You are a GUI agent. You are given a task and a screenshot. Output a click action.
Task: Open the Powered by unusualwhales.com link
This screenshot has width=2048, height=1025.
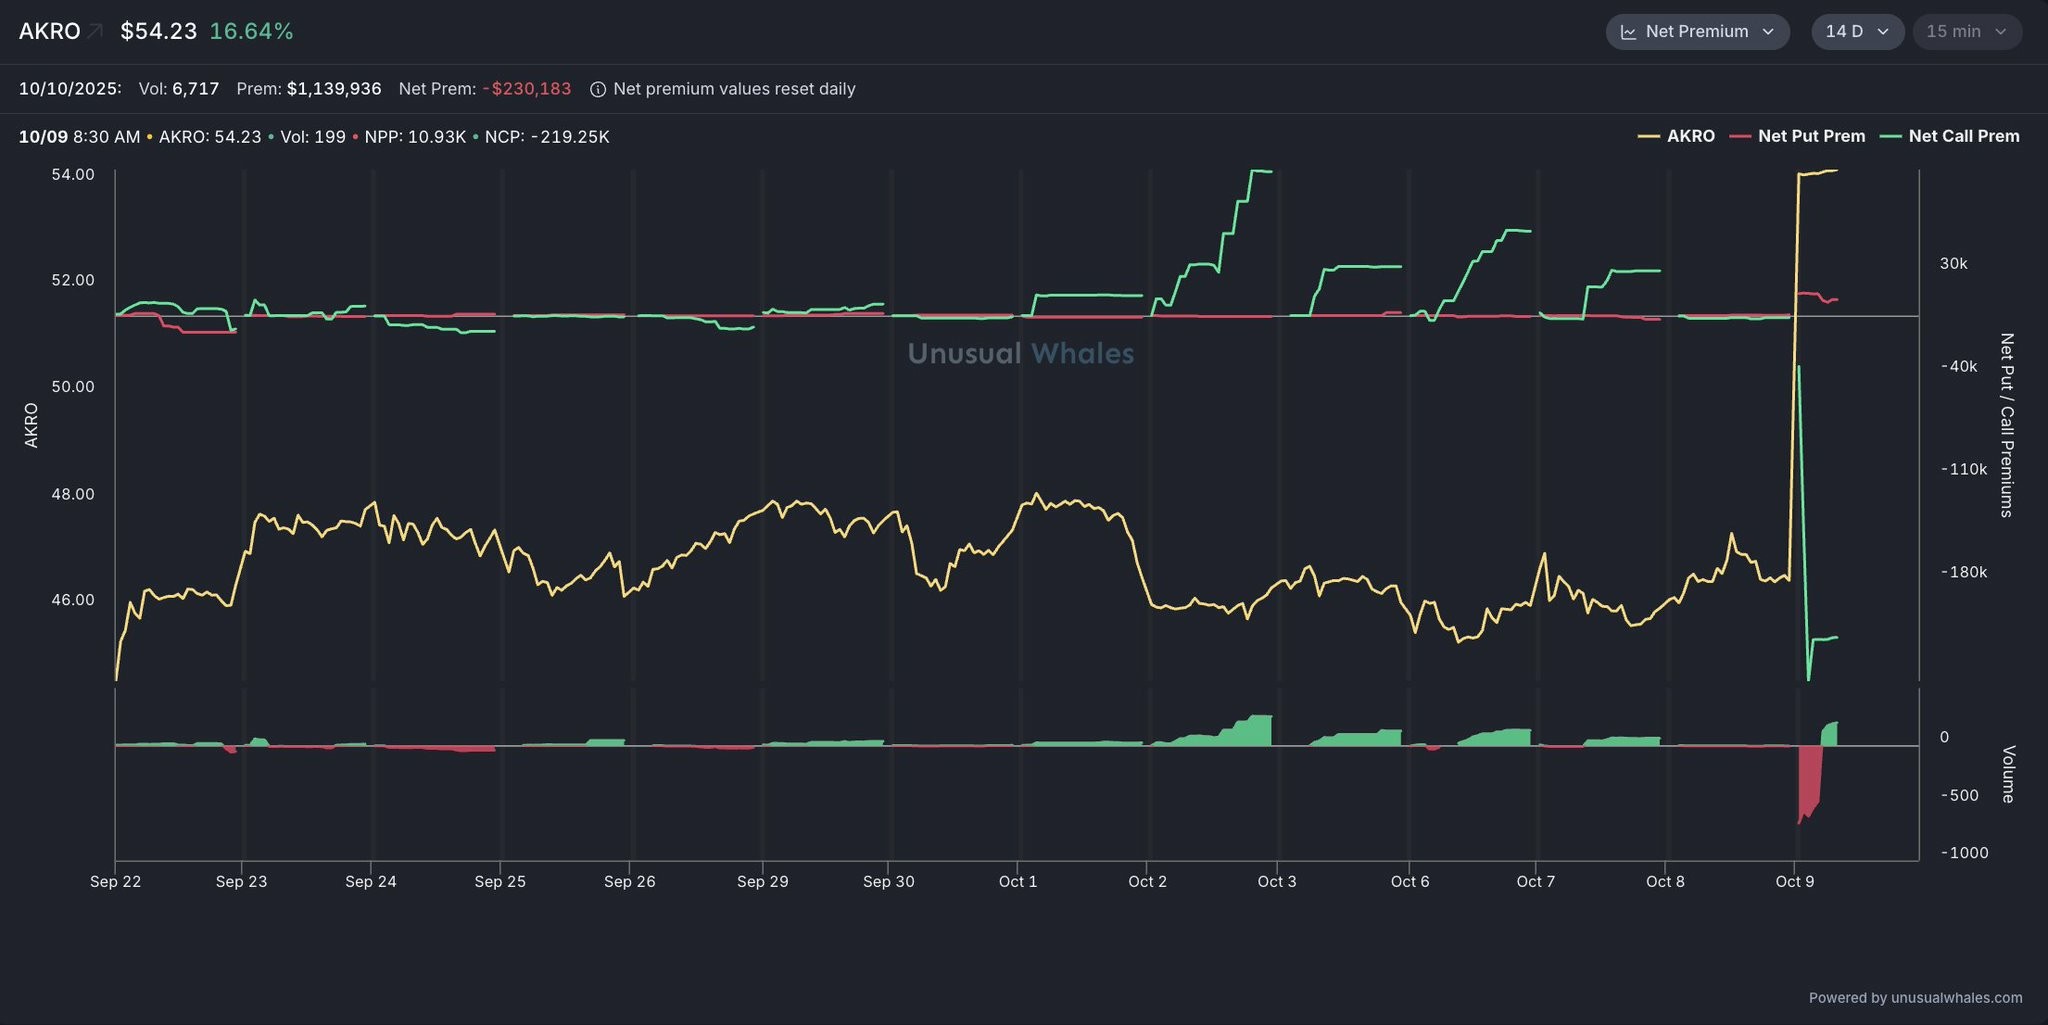(1915, 997)
